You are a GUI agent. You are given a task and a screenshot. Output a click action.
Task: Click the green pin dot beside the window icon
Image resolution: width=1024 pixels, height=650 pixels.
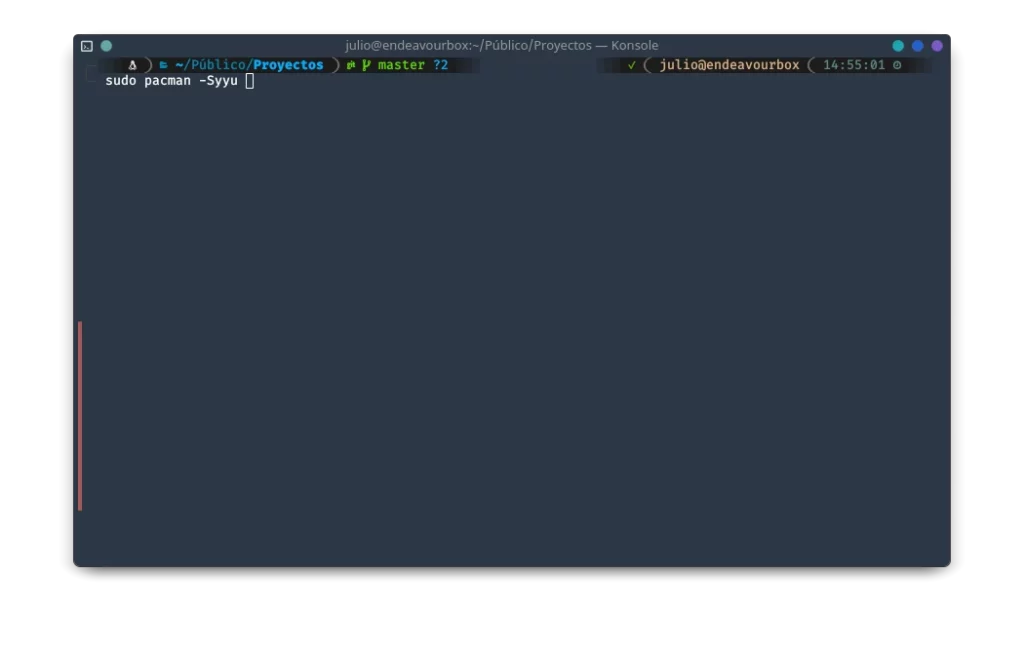click(x=106, y=46)
